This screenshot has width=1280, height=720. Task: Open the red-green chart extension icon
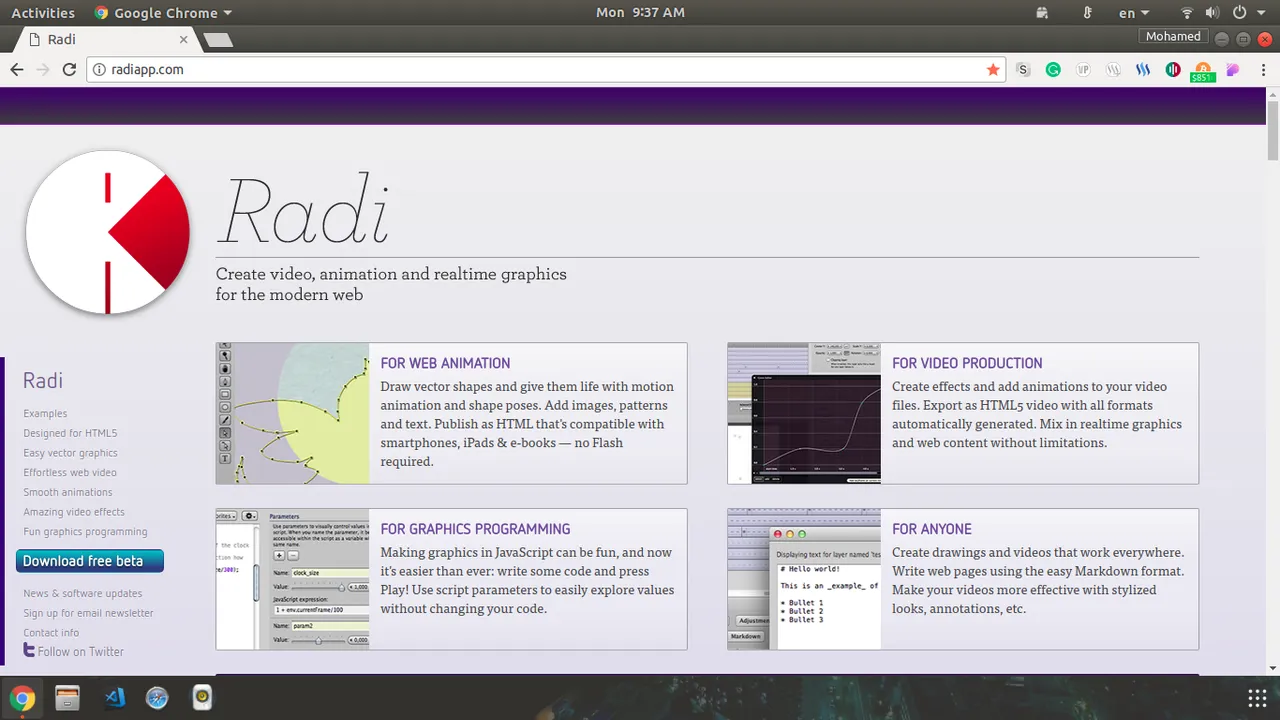1173,69
